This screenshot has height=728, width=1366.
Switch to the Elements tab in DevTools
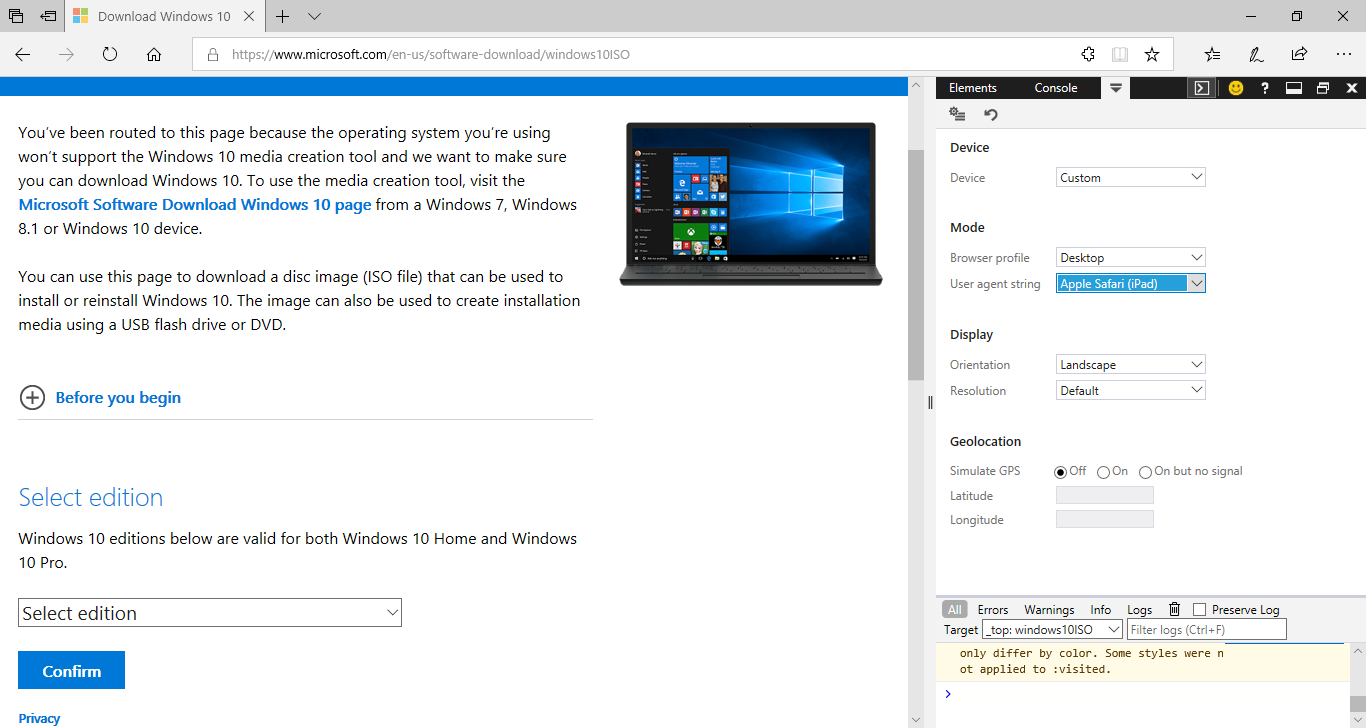(972, 88)
